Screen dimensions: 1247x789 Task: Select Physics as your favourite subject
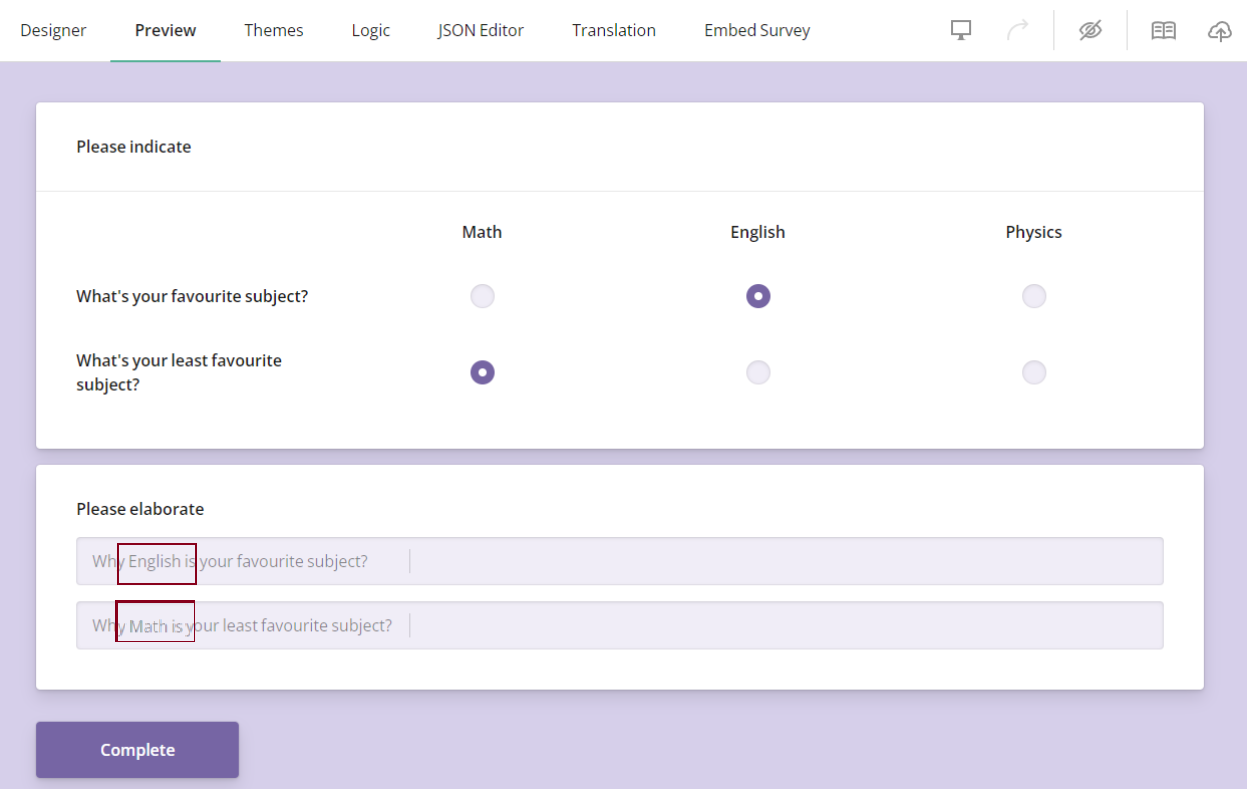click(x=1034, y=296)
